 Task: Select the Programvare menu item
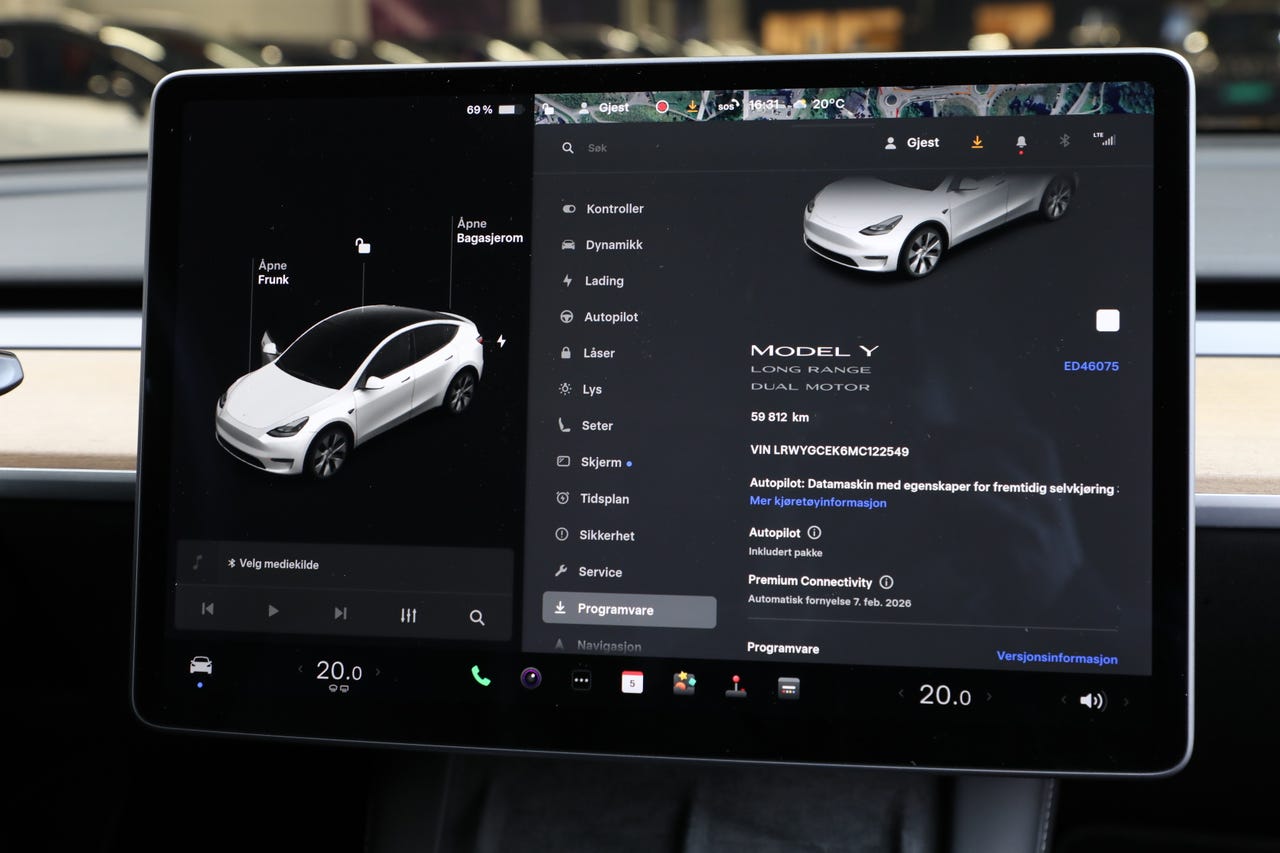pos(629,610)
